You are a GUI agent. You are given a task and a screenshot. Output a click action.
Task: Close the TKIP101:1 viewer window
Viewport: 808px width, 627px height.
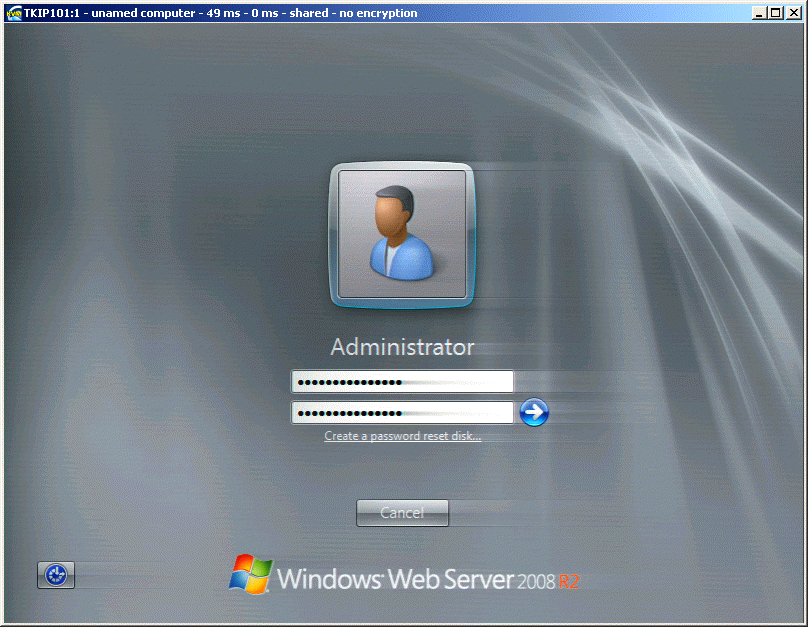(794, 13)
